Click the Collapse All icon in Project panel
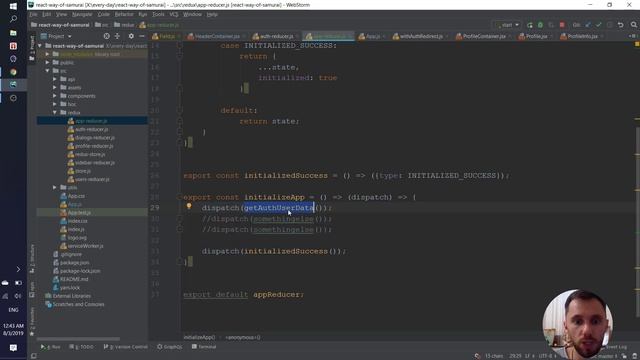Screen dimensions: 640x360 tap(118, 36)
